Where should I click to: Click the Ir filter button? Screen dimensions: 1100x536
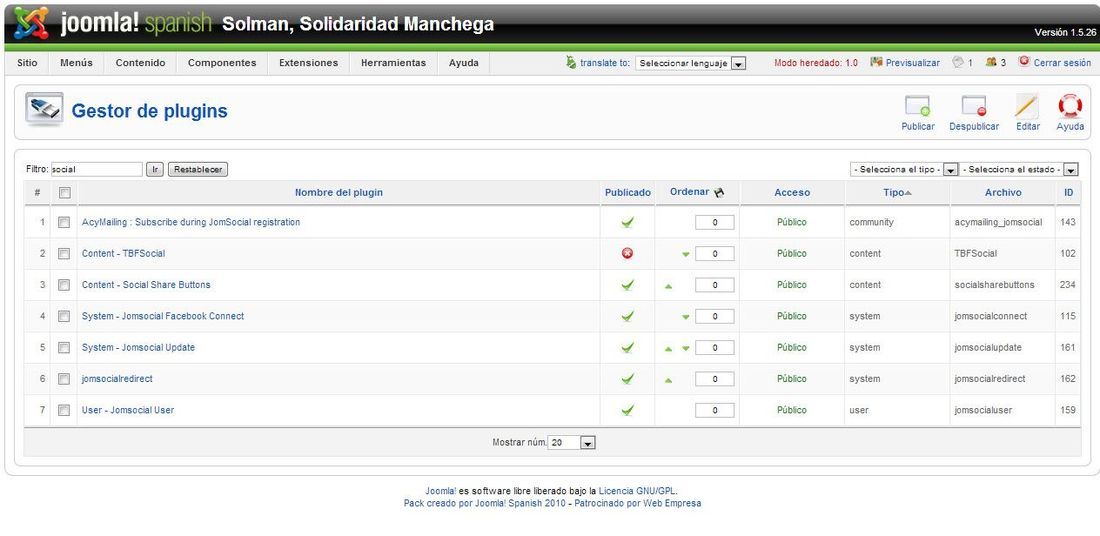[x=155, y=170]
